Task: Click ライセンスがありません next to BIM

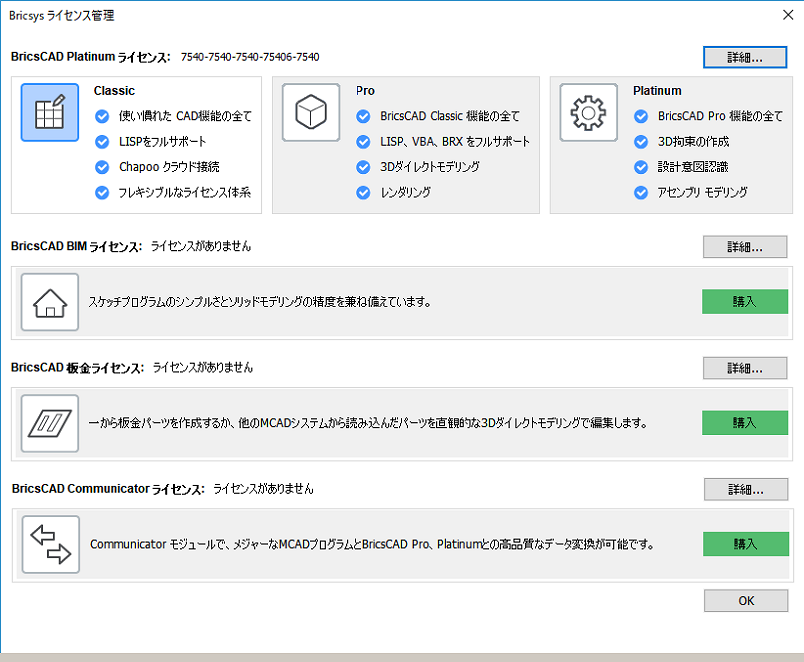Action: coord(201,246)
